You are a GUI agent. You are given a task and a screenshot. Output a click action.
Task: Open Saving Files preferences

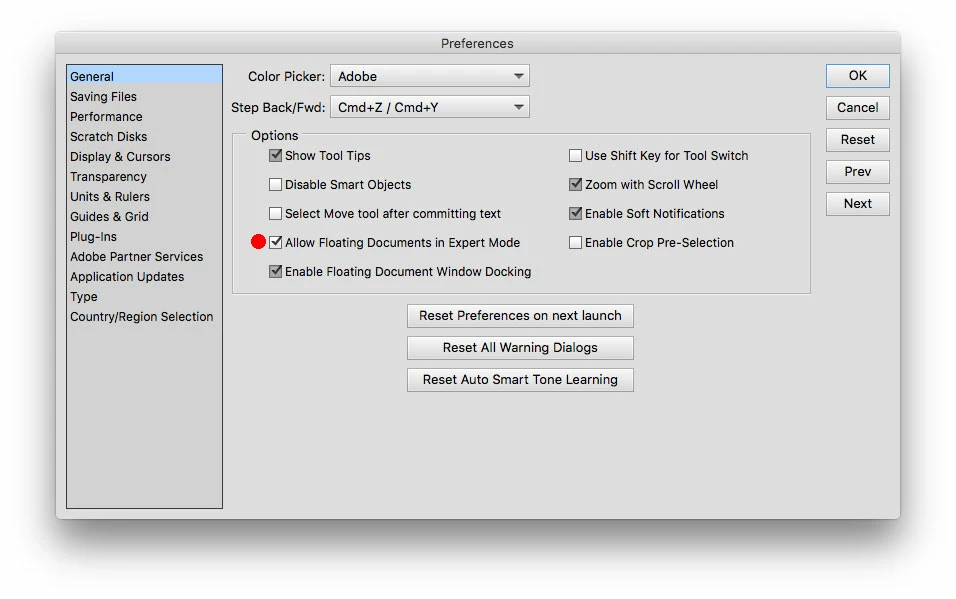pyautogui.click(x=144, y=96)
